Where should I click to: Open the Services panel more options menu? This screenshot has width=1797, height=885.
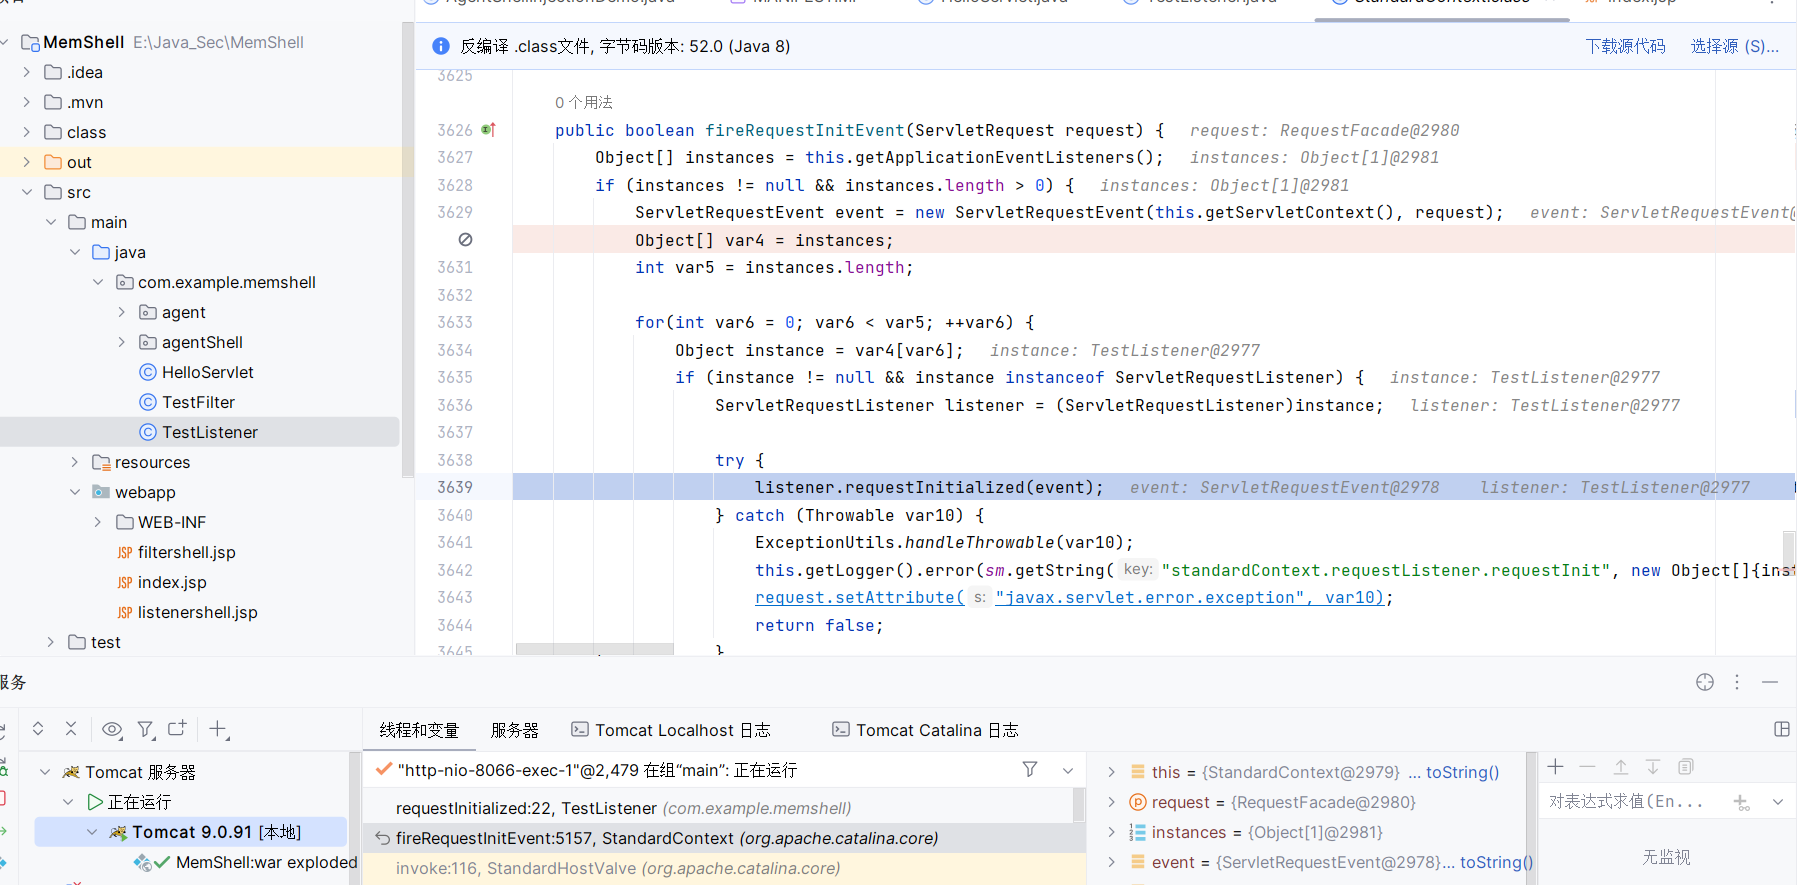click(x=1737, y=682)
